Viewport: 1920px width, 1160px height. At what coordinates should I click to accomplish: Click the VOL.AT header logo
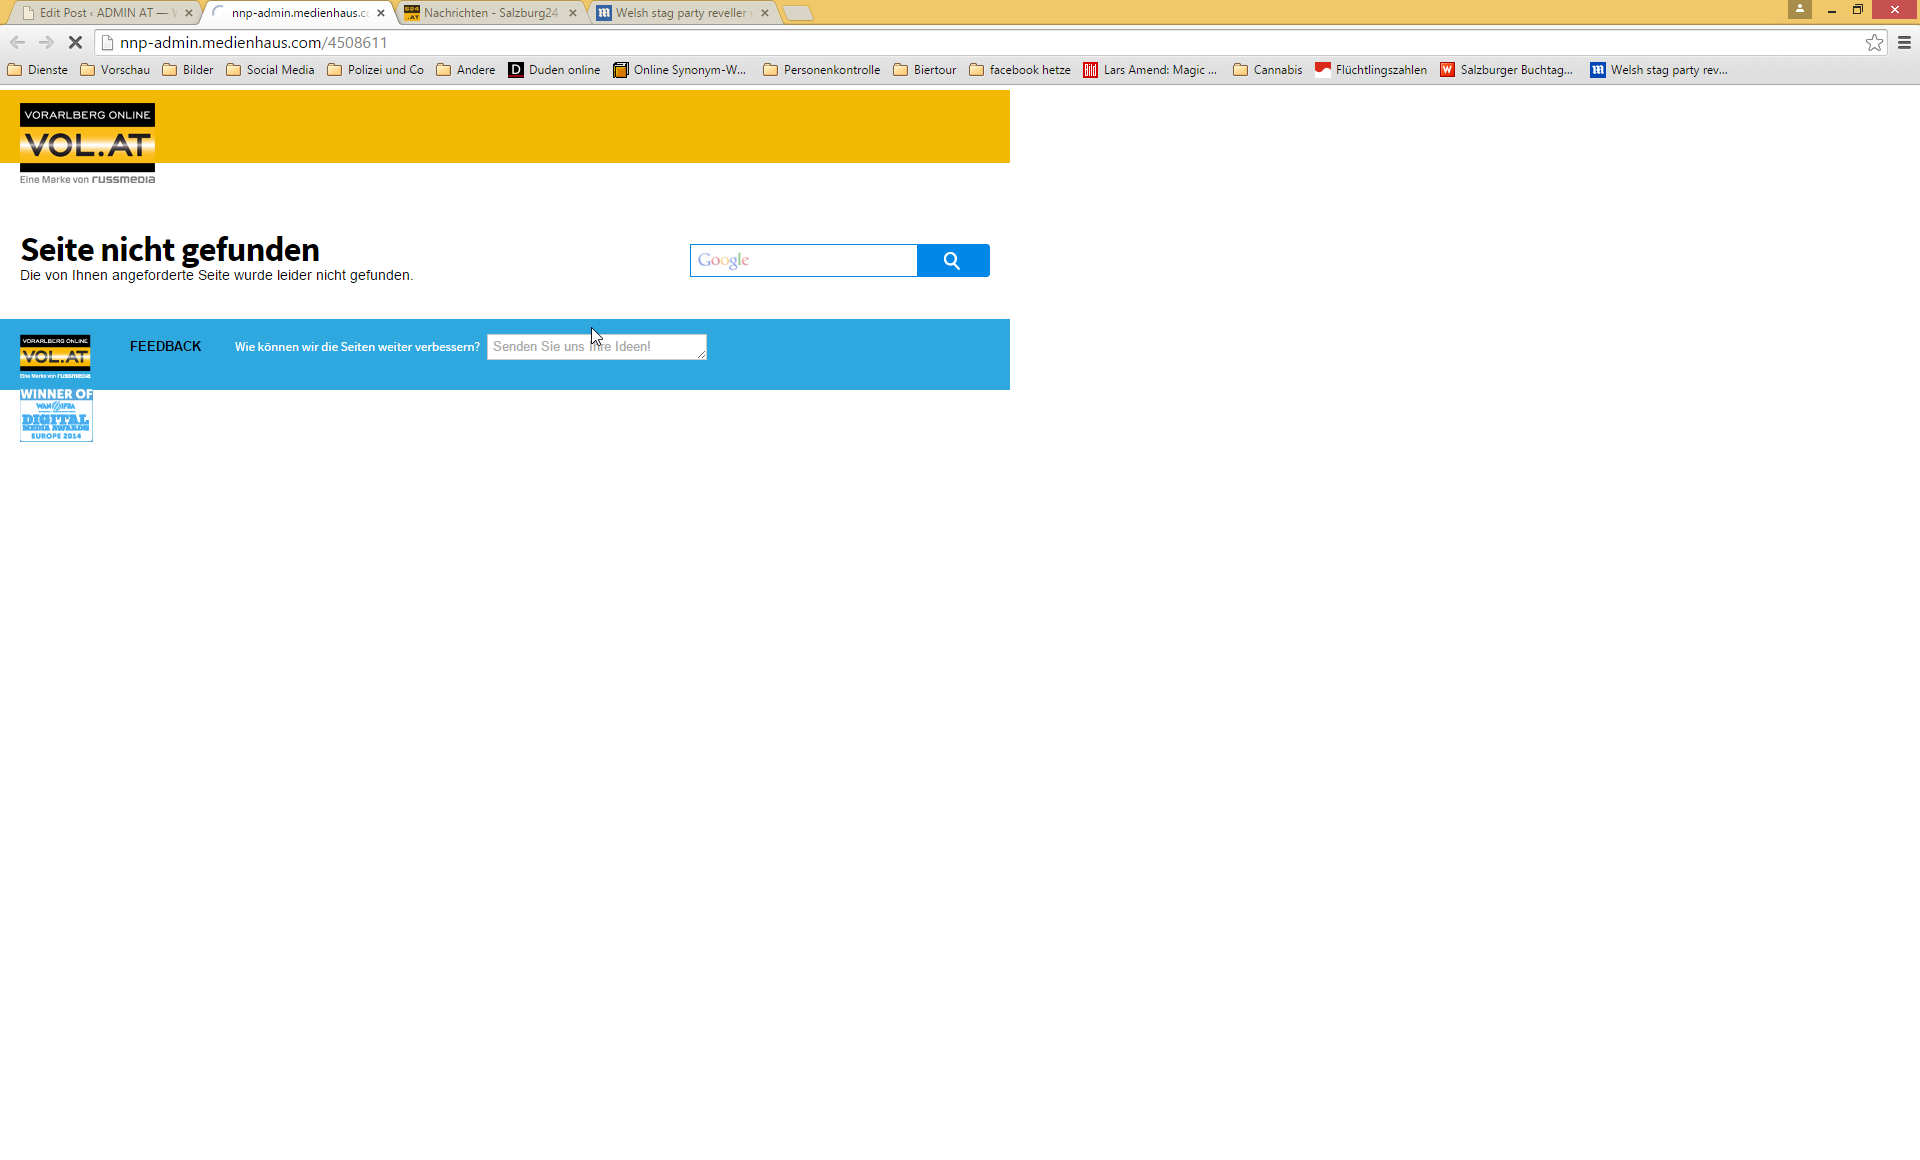pos(87,143)
